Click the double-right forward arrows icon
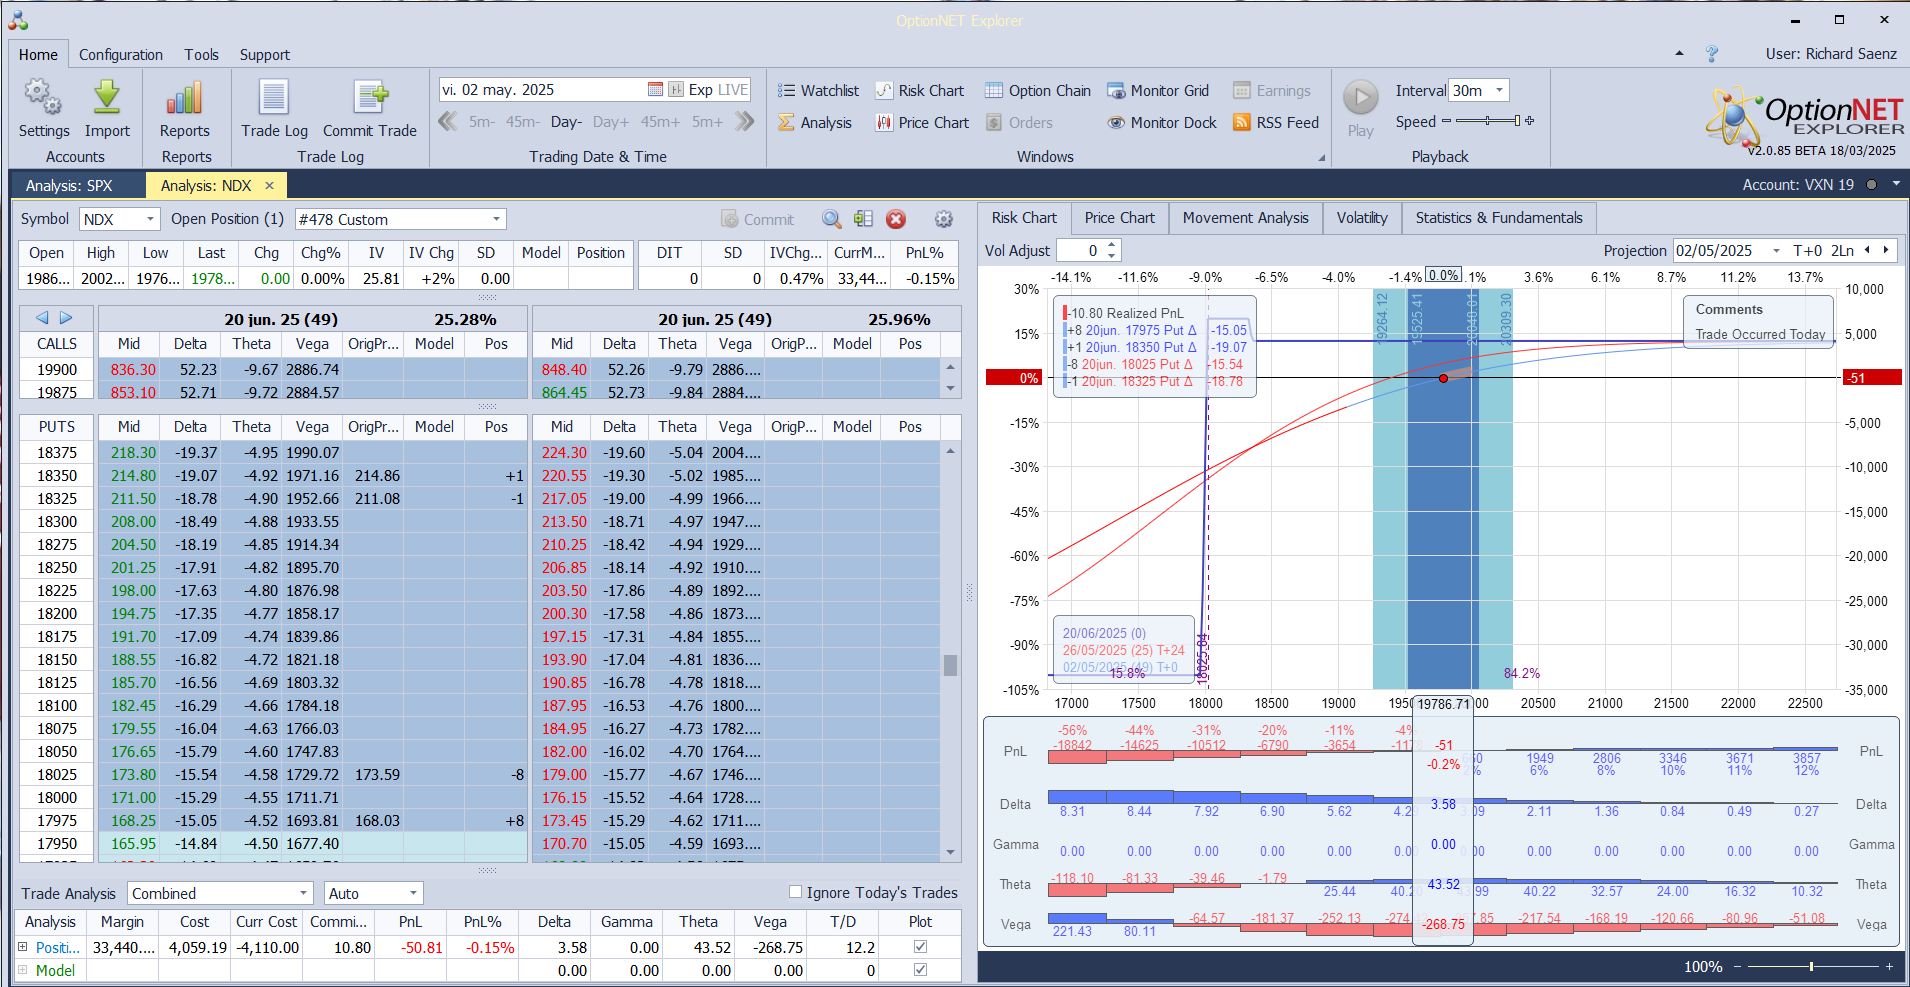This screenshot has width=1910, height=987. 744,121
